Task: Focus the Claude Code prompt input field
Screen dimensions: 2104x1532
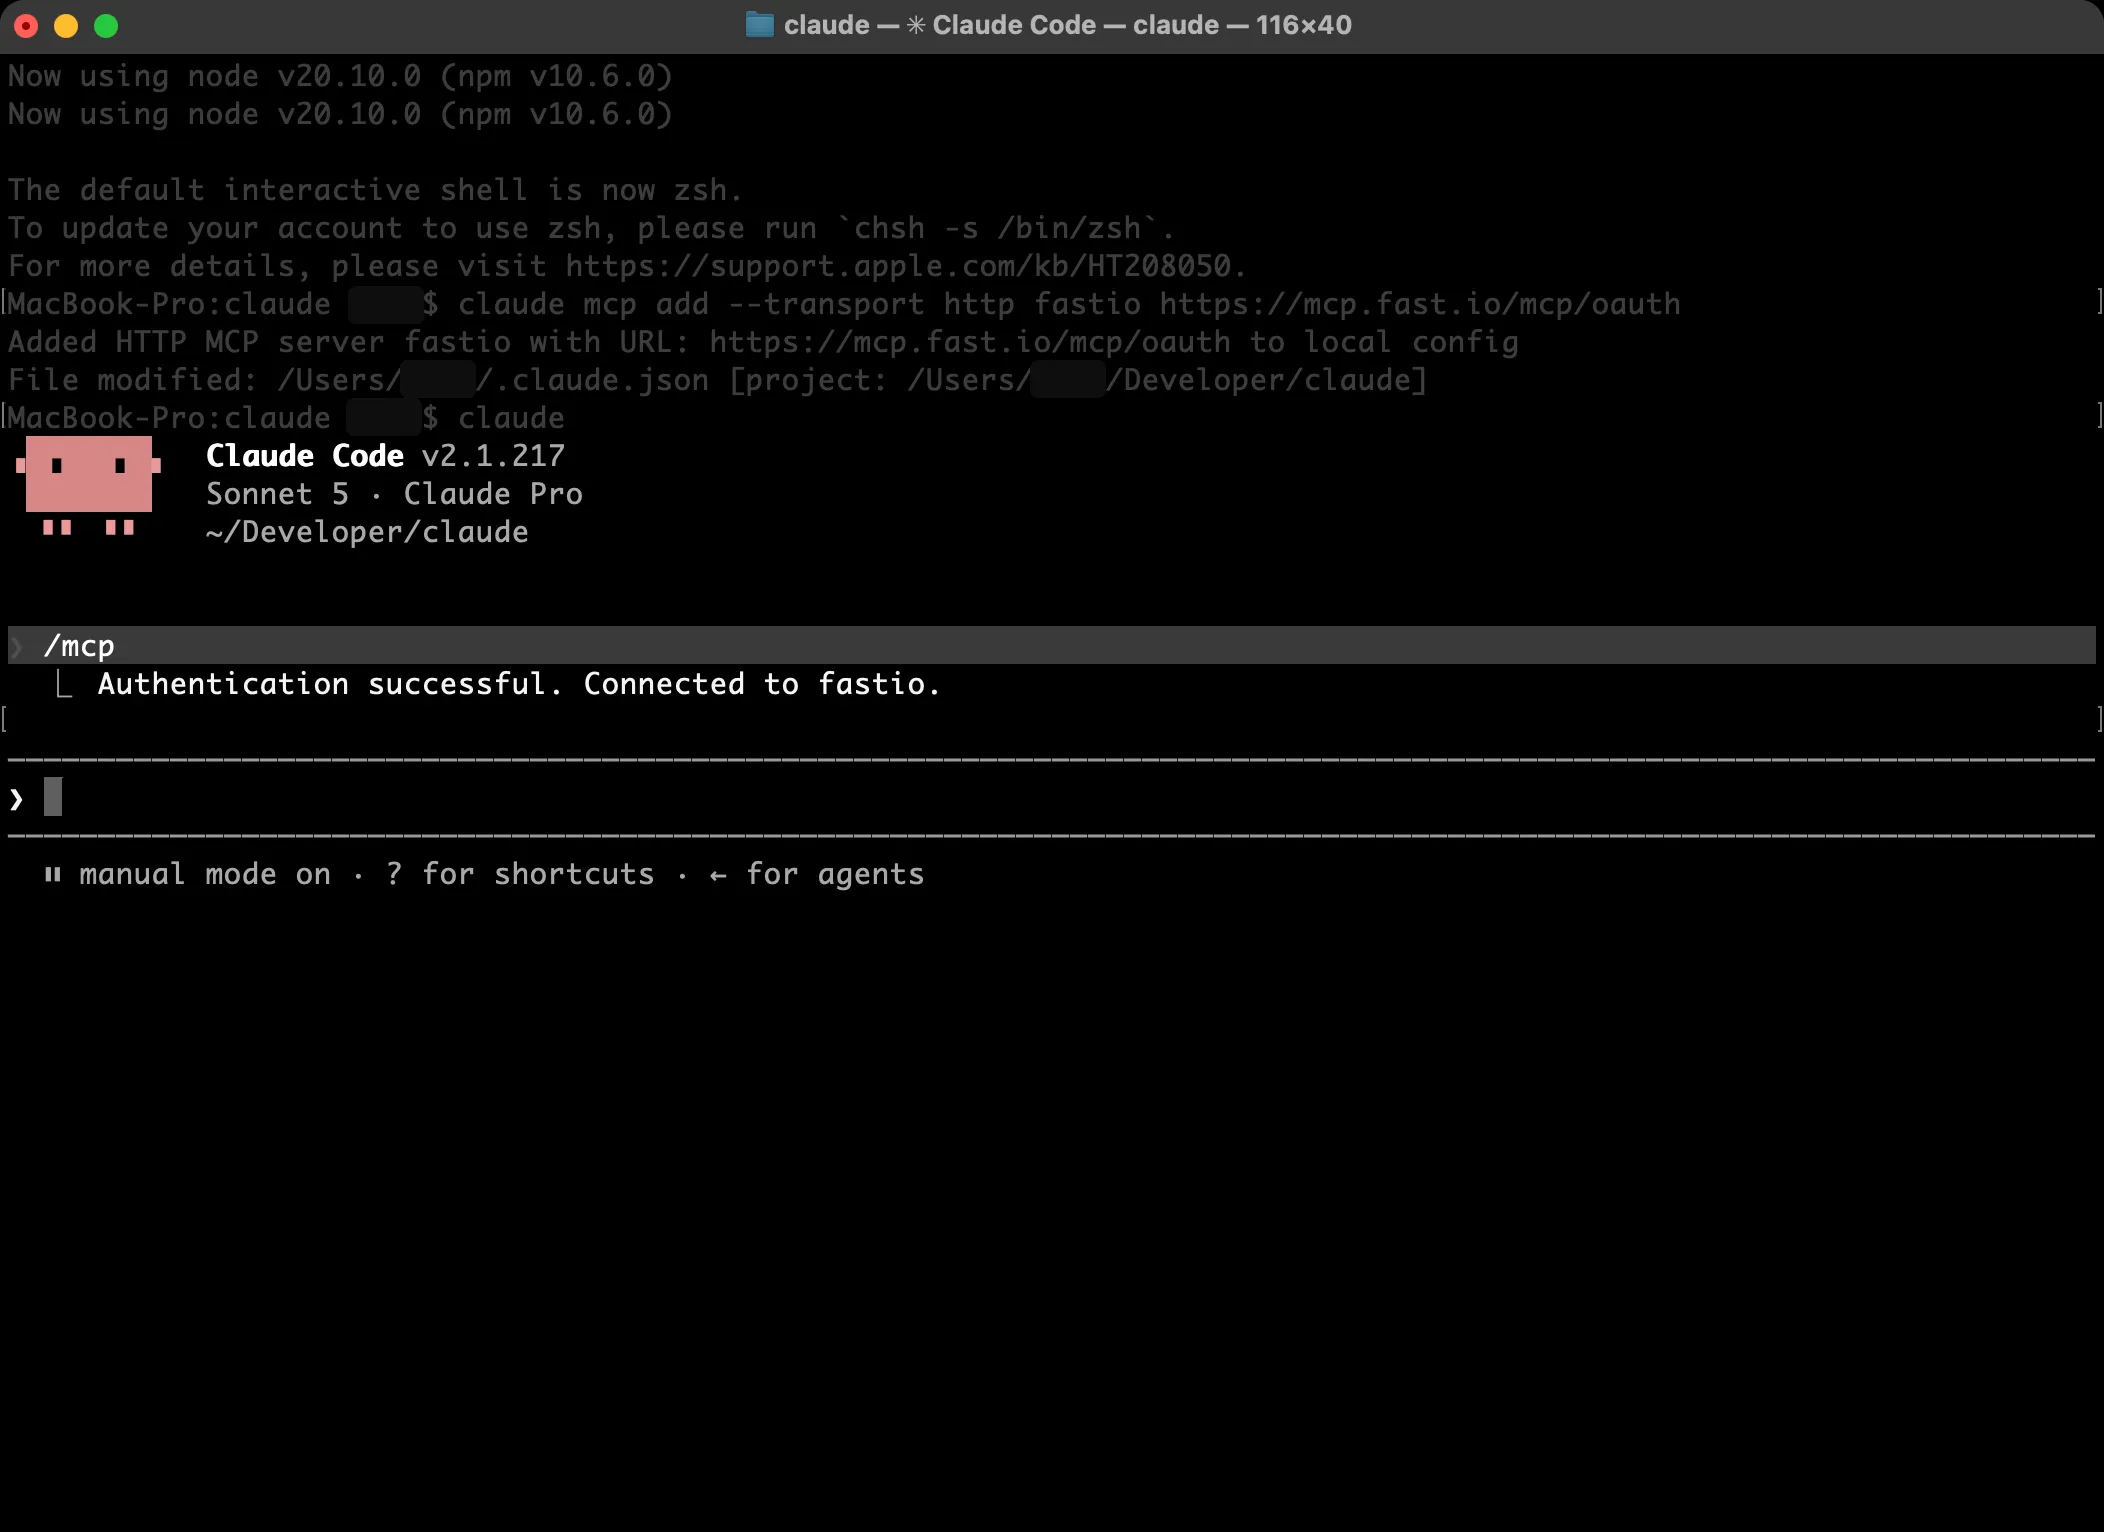Action: point(1051,798)
